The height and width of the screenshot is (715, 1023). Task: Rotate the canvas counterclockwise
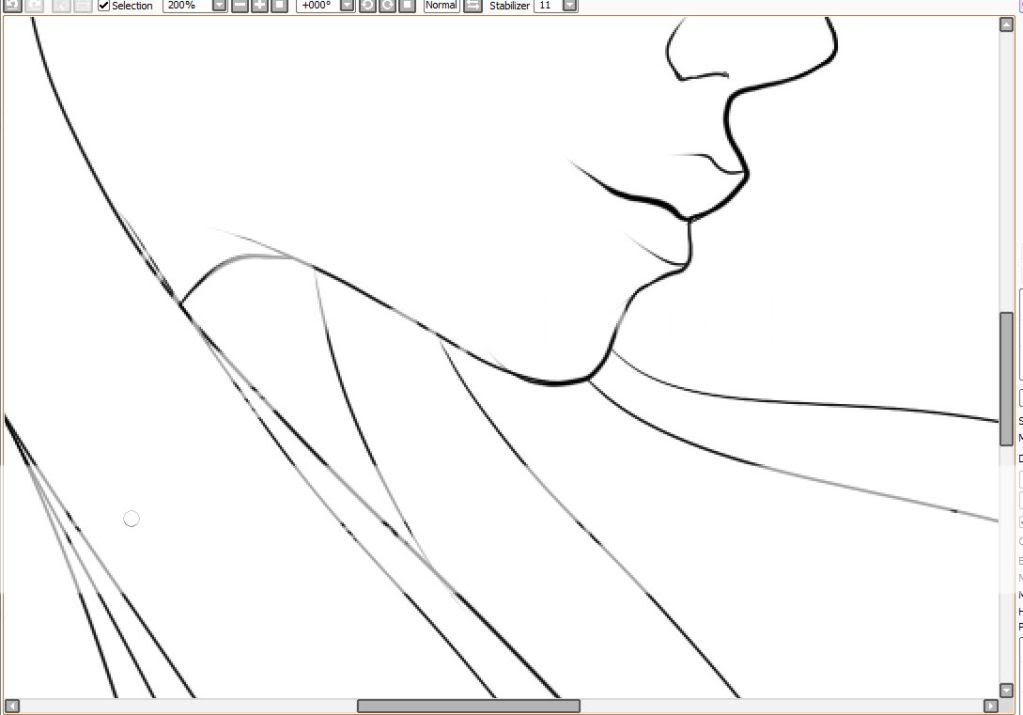pos(367,5)
